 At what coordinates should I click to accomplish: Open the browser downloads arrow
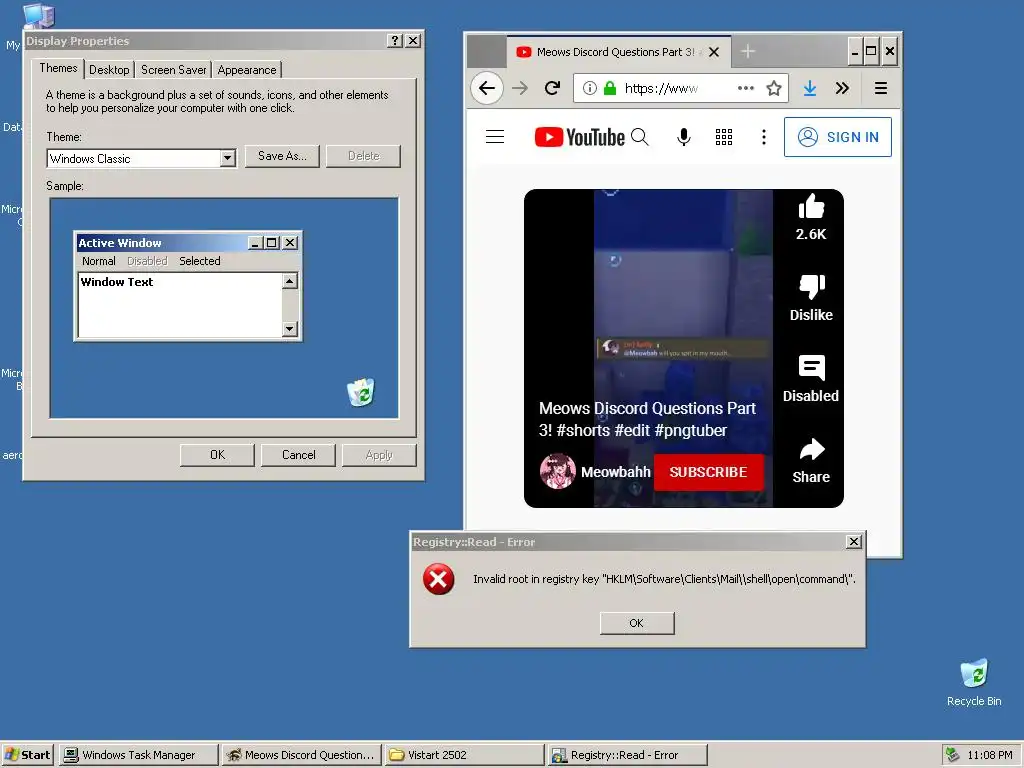810,88
